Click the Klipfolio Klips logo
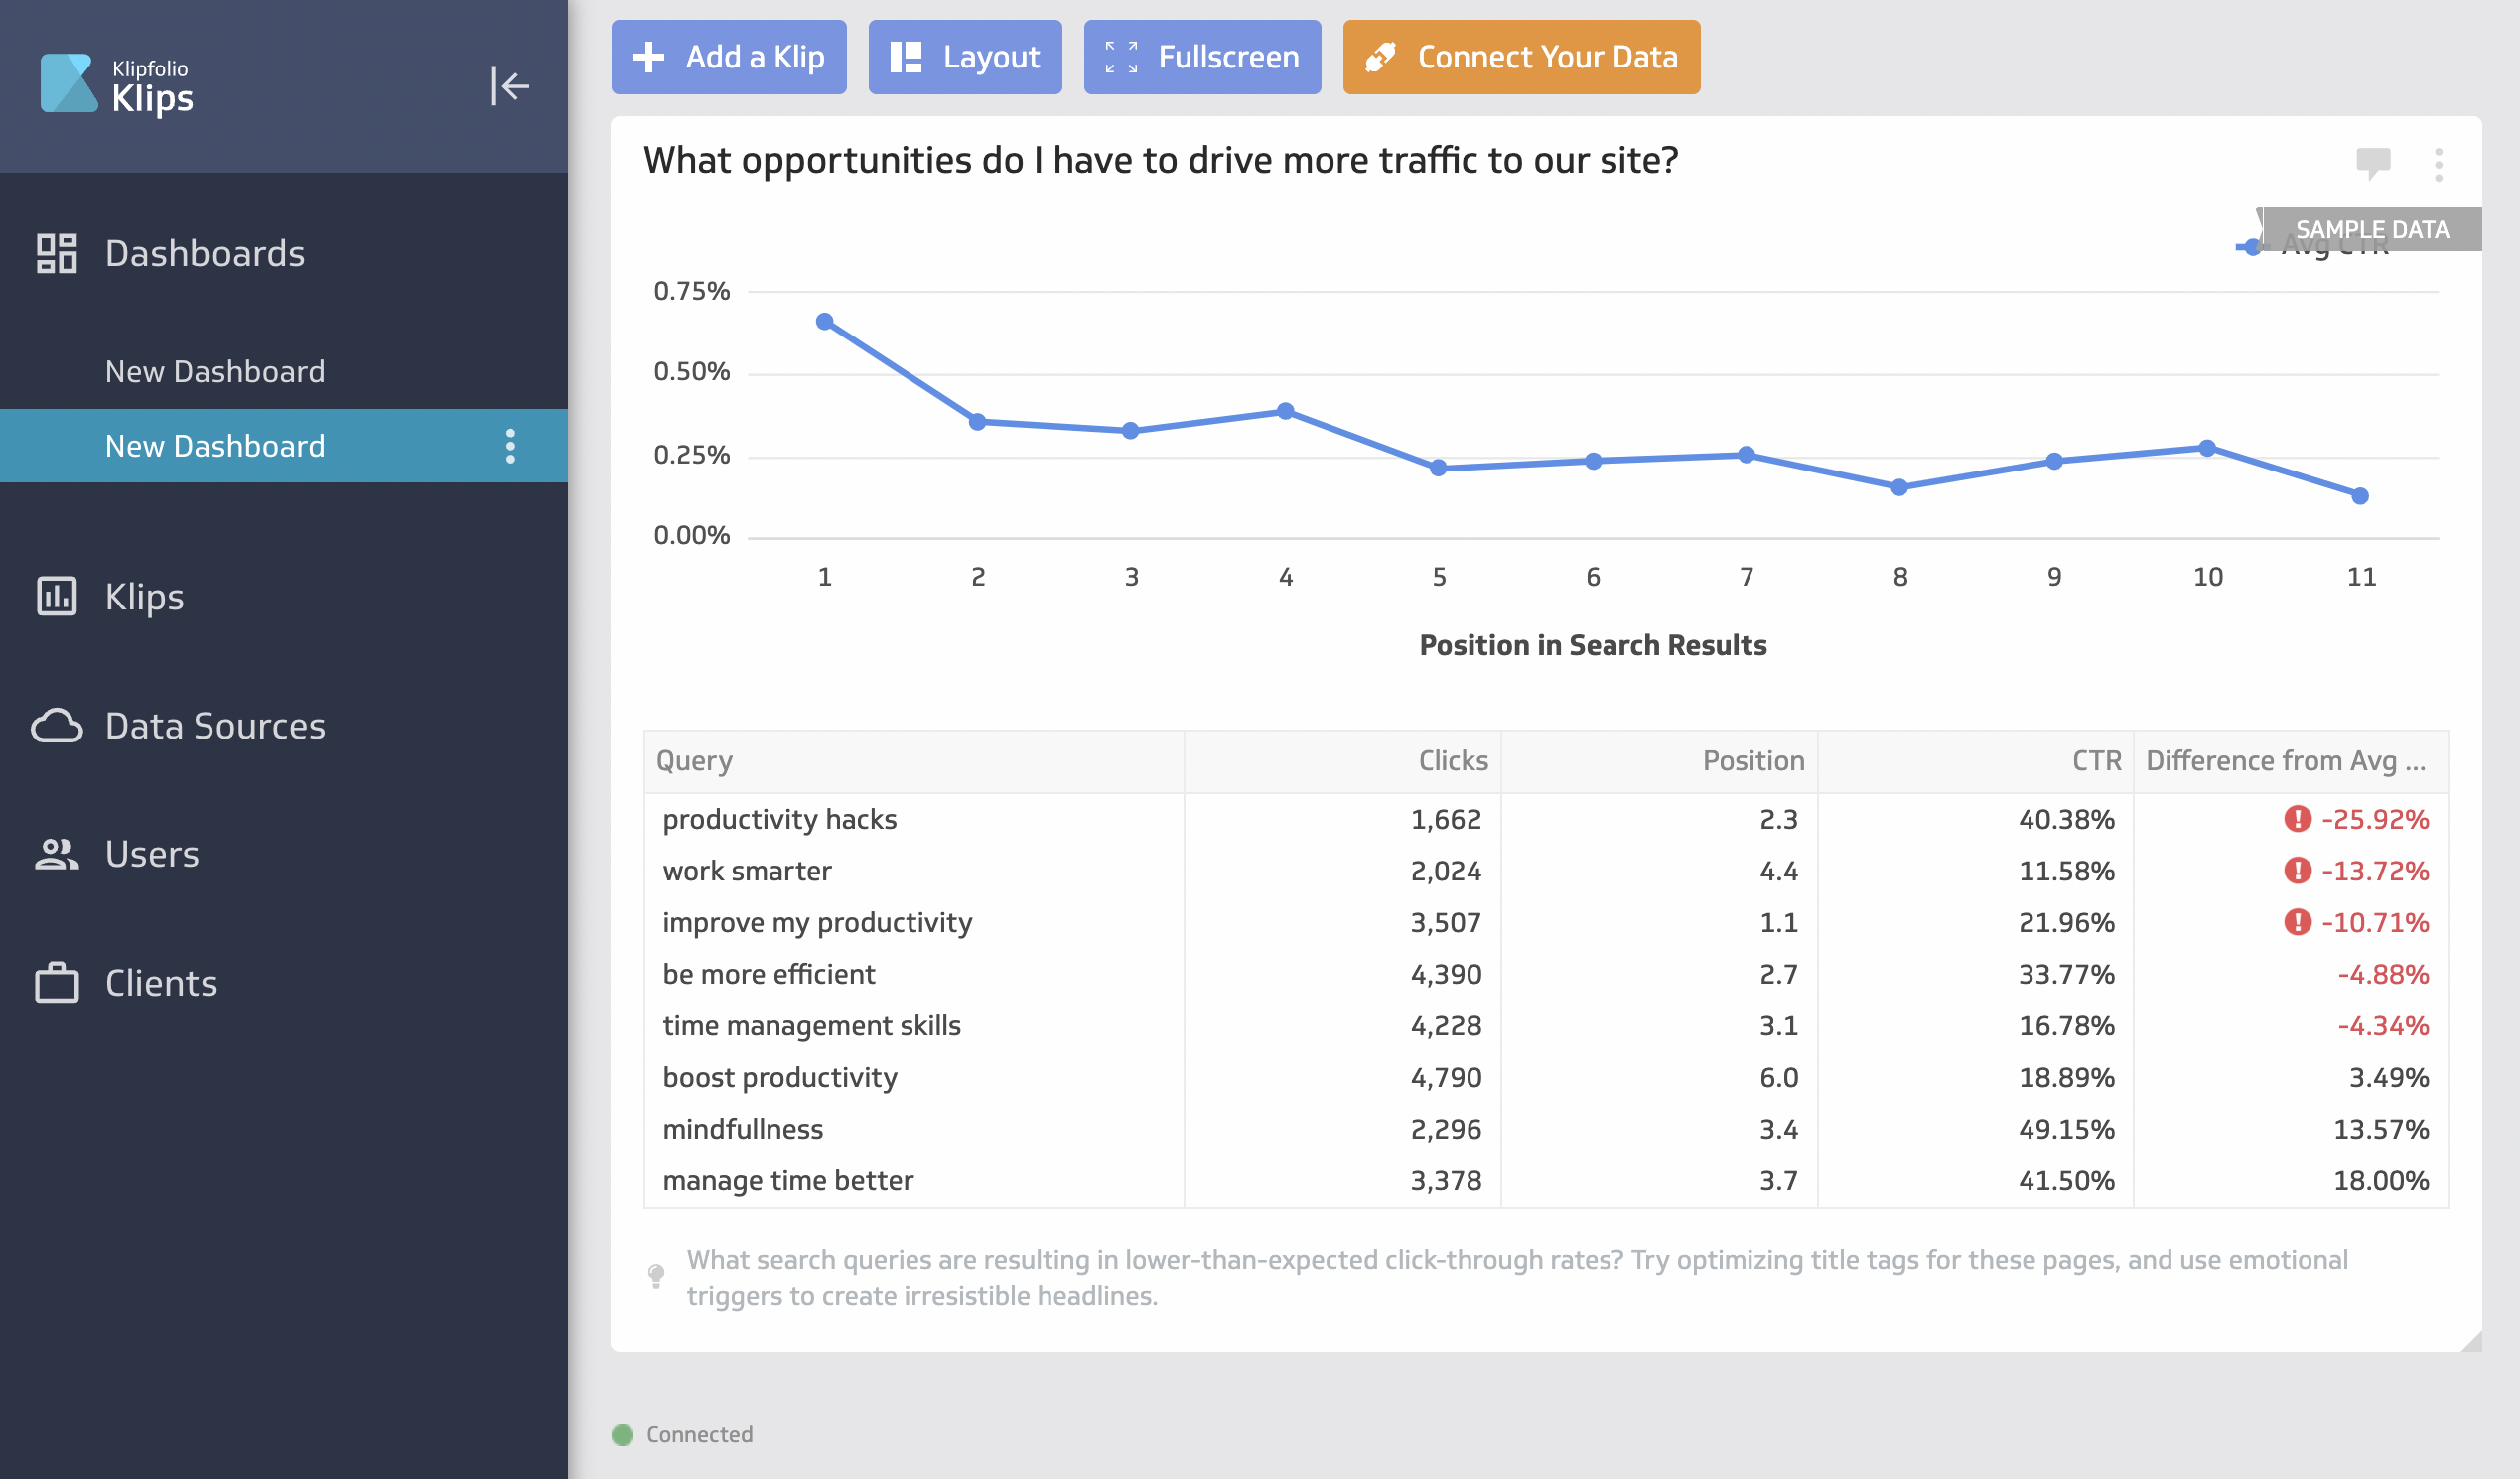Viewport: 2520px width, 1479px height. coord(118,85)
